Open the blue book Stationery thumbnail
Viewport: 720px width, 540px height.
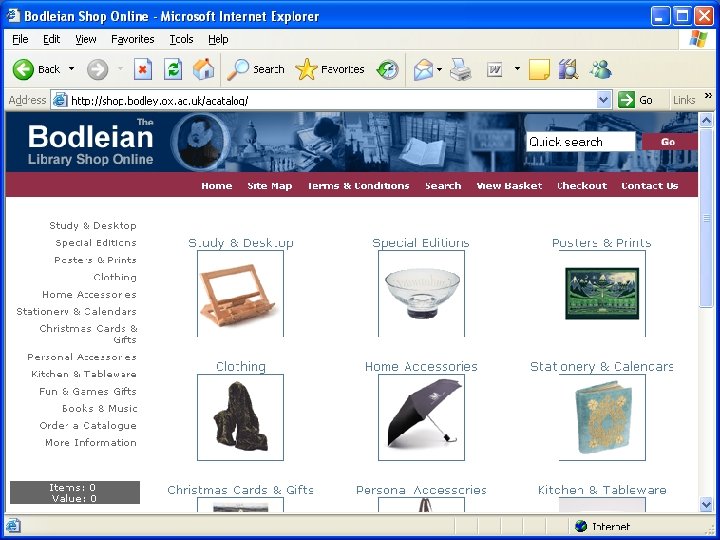602,417
